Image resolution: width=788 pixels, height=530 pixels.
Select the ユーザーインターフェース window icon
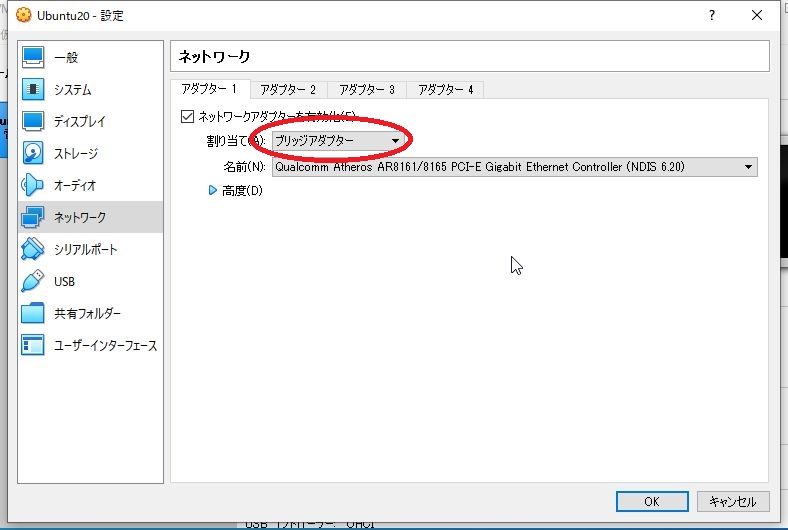pyautogui.click(x=33, y=345)
